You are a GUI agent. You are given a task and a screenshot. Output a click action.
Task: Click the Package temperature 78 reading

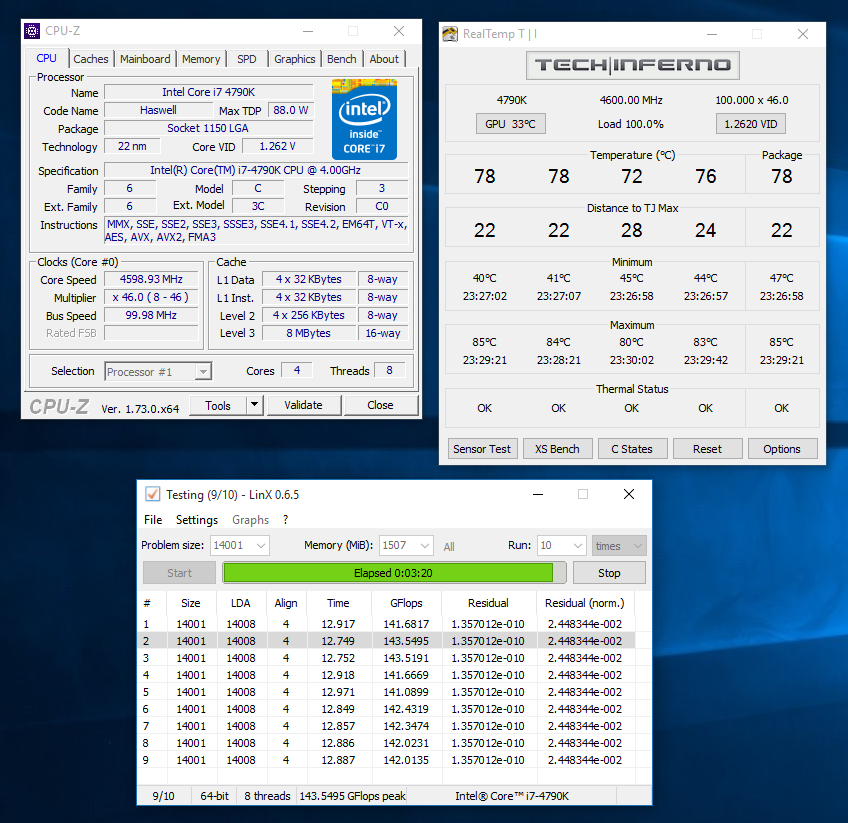[x=781, y=176]
